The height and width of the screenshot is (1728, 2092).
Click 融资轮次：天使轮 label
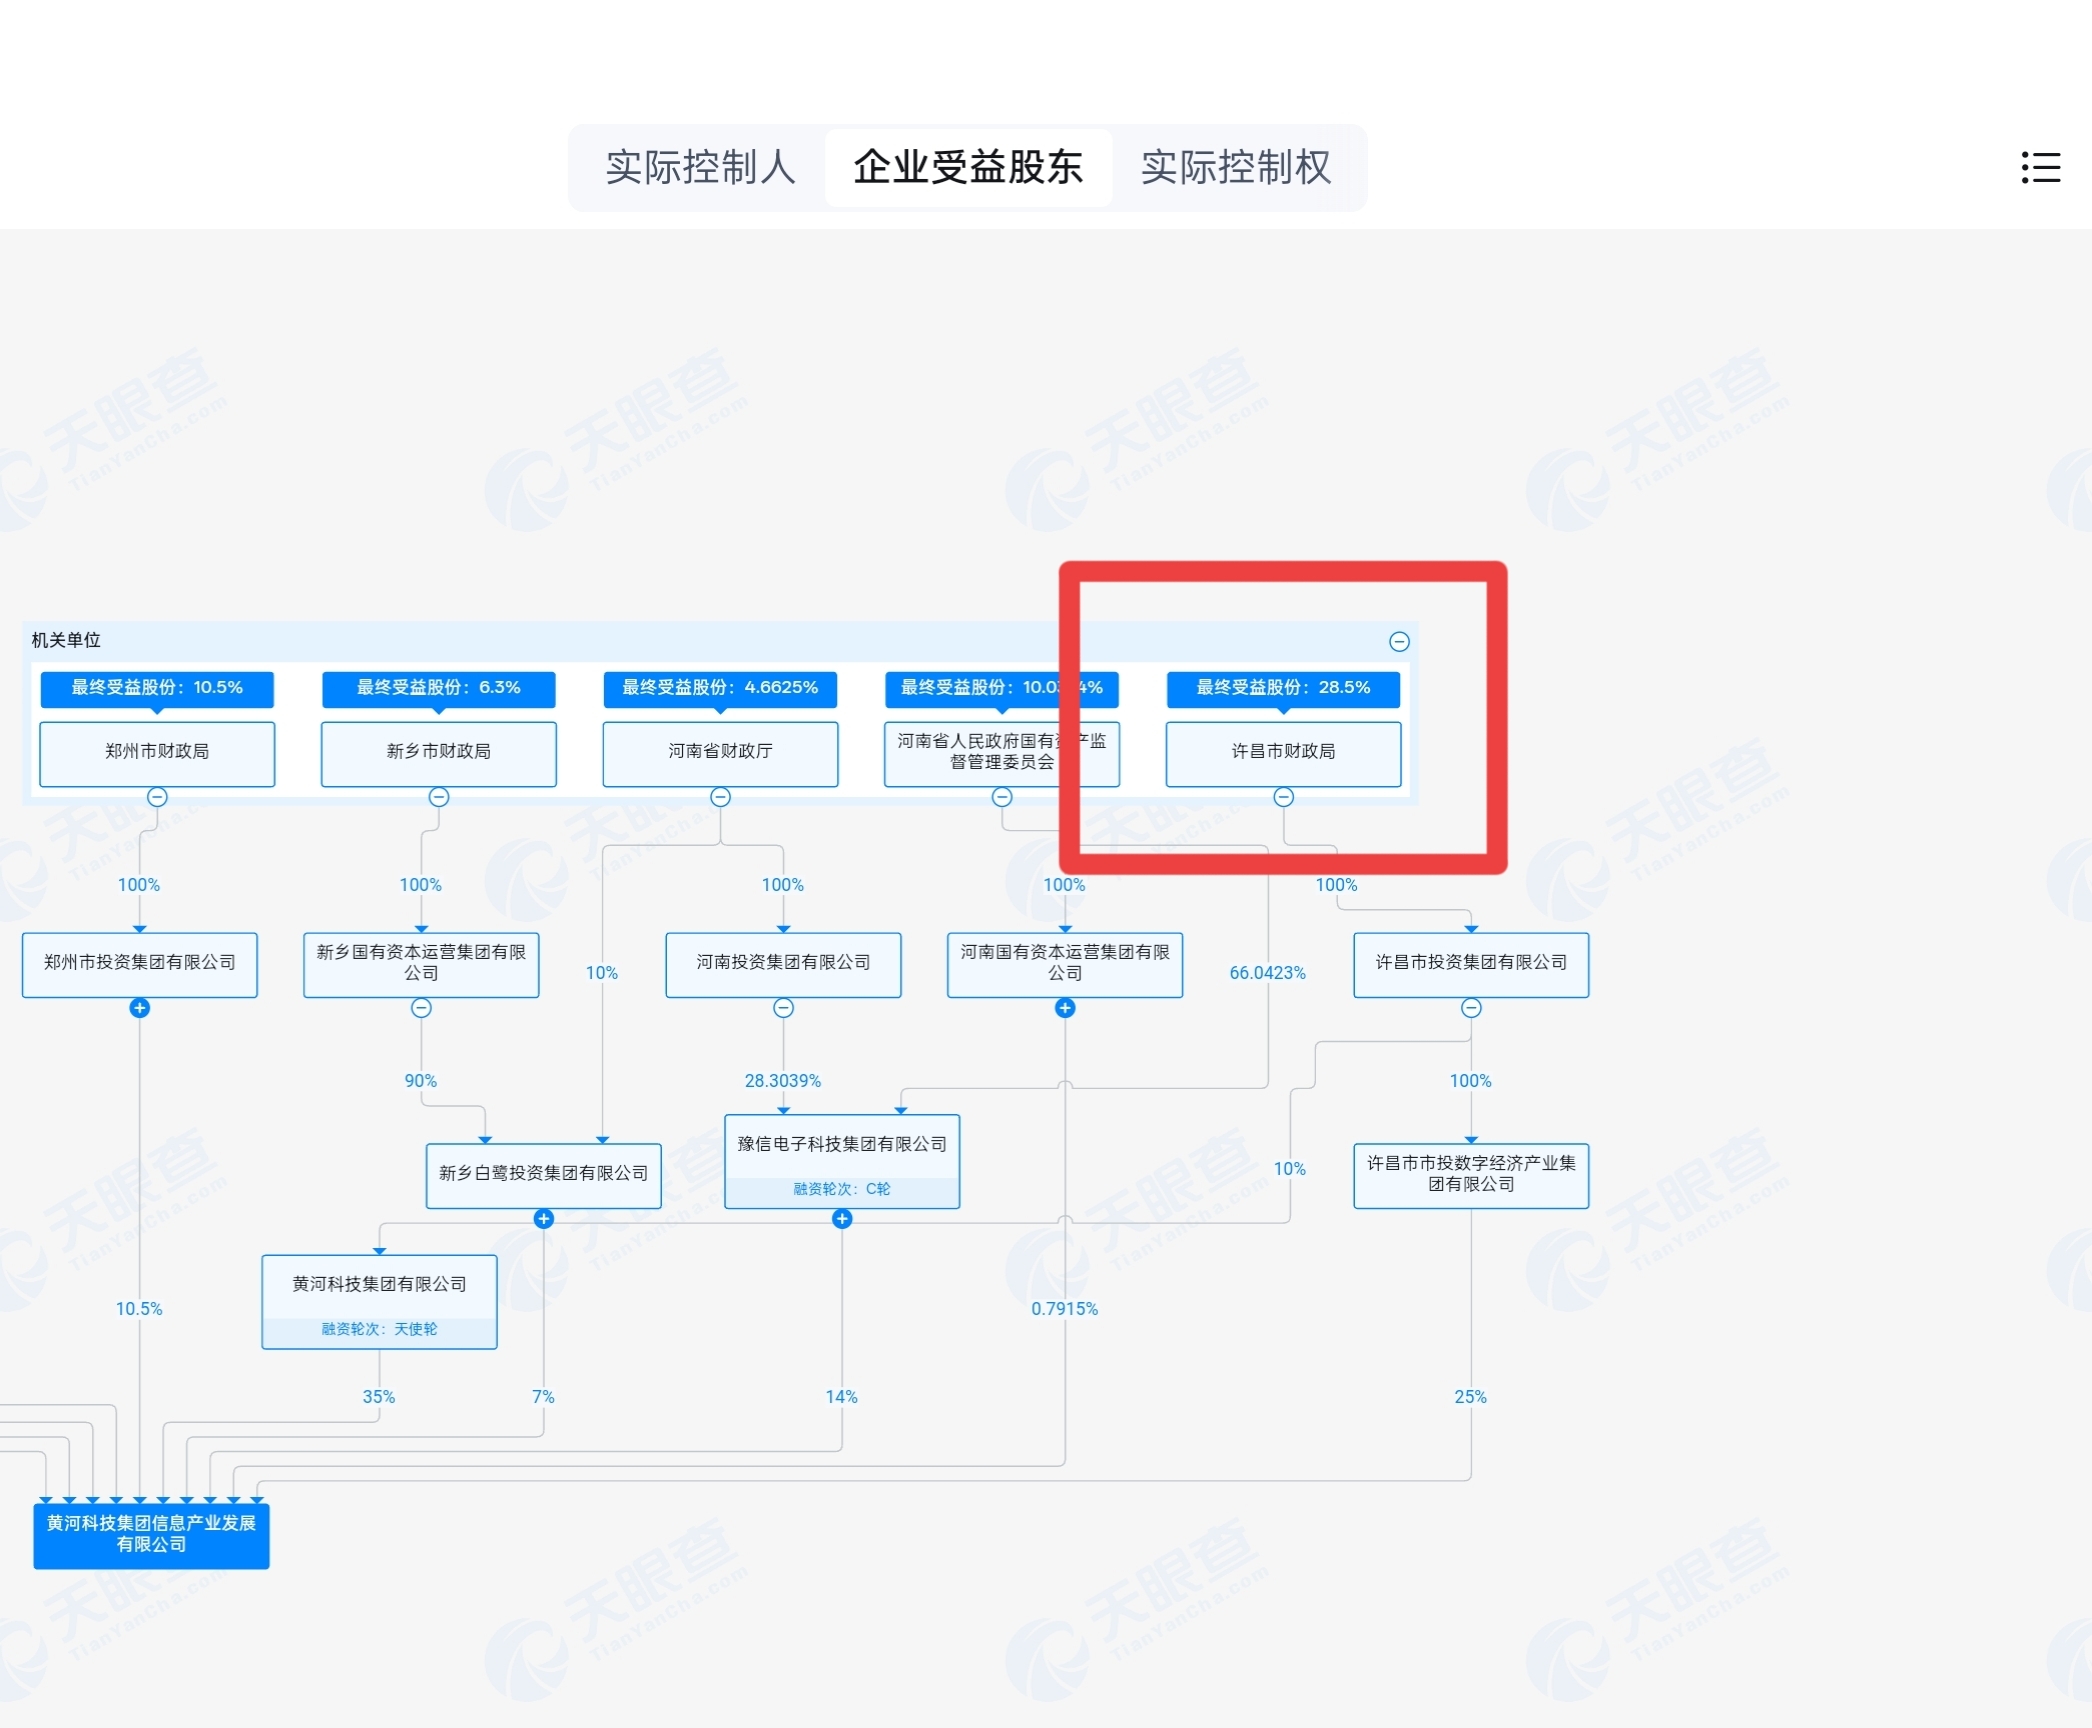tap(379, 1329)
